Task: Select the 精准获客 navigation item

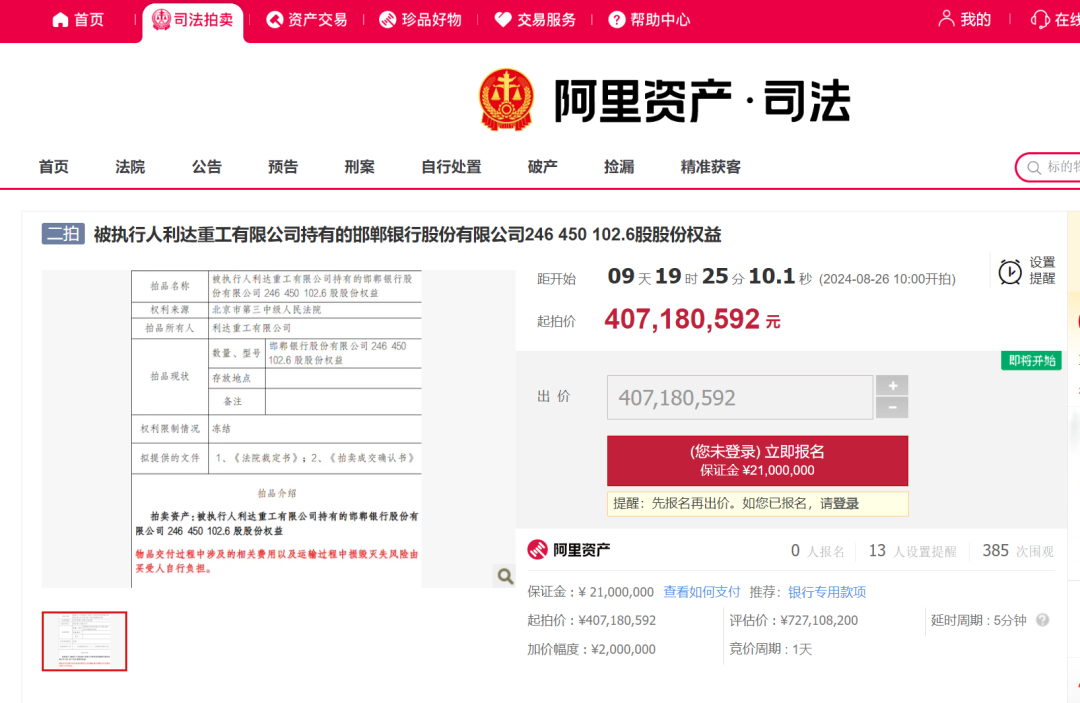Action: 711,167
